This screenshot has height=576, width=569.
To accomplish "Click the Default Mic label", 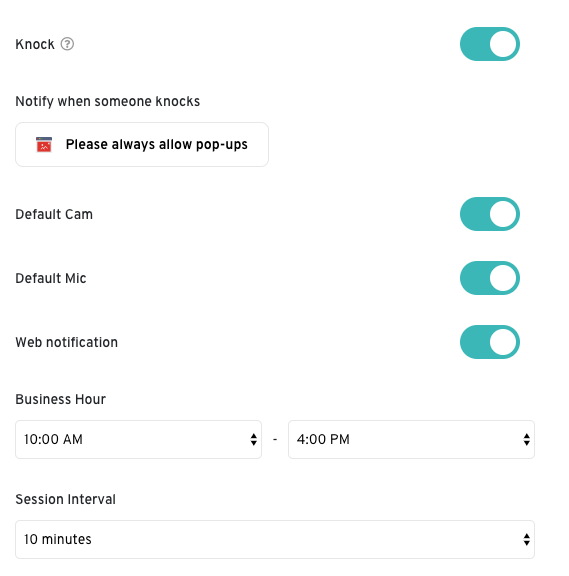I will (51, 278).
